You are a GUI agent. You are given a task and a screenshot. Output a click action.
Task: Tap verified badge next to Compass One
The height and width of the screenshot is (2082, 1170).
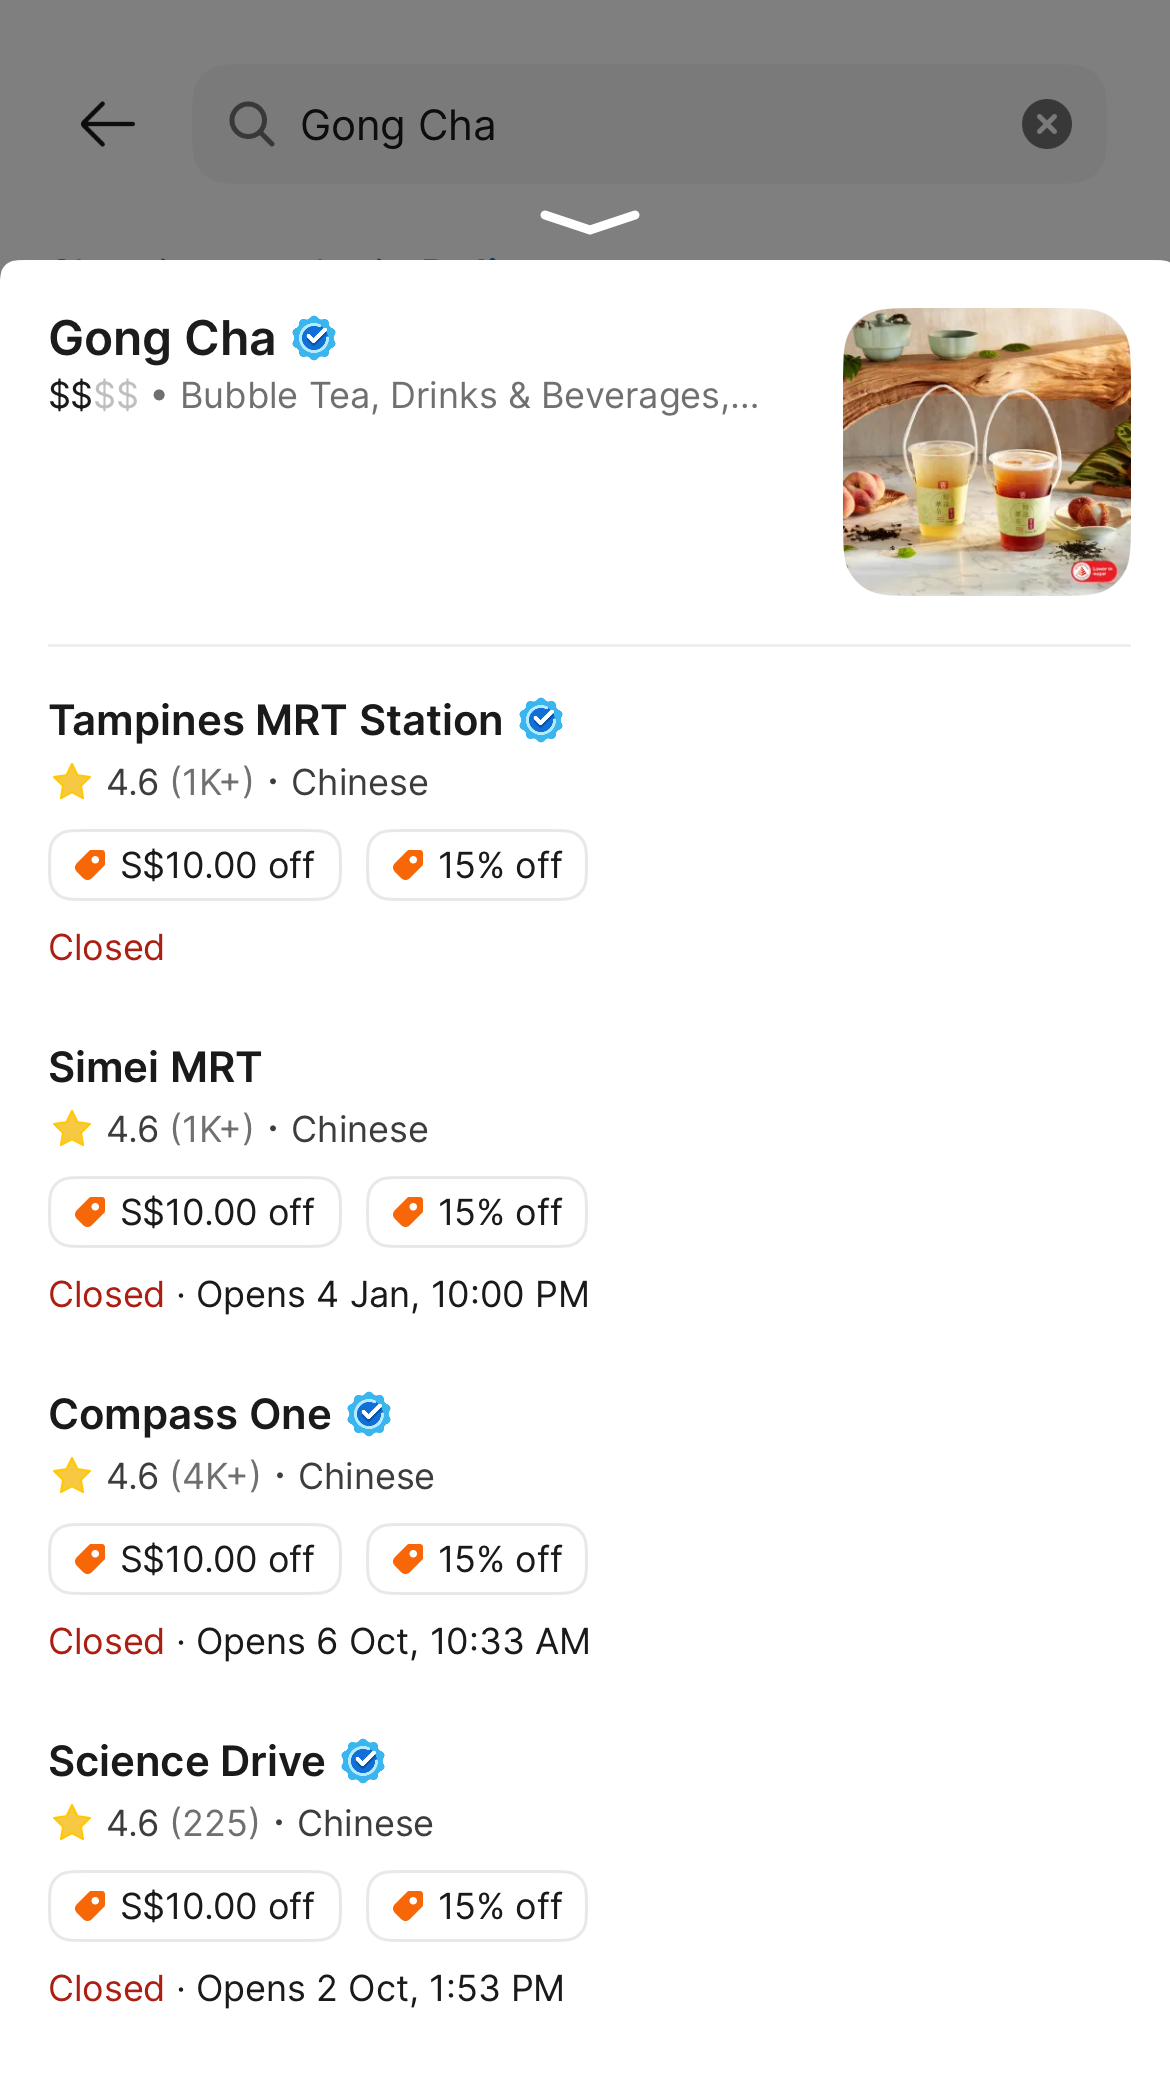(x=369, y=1414)
